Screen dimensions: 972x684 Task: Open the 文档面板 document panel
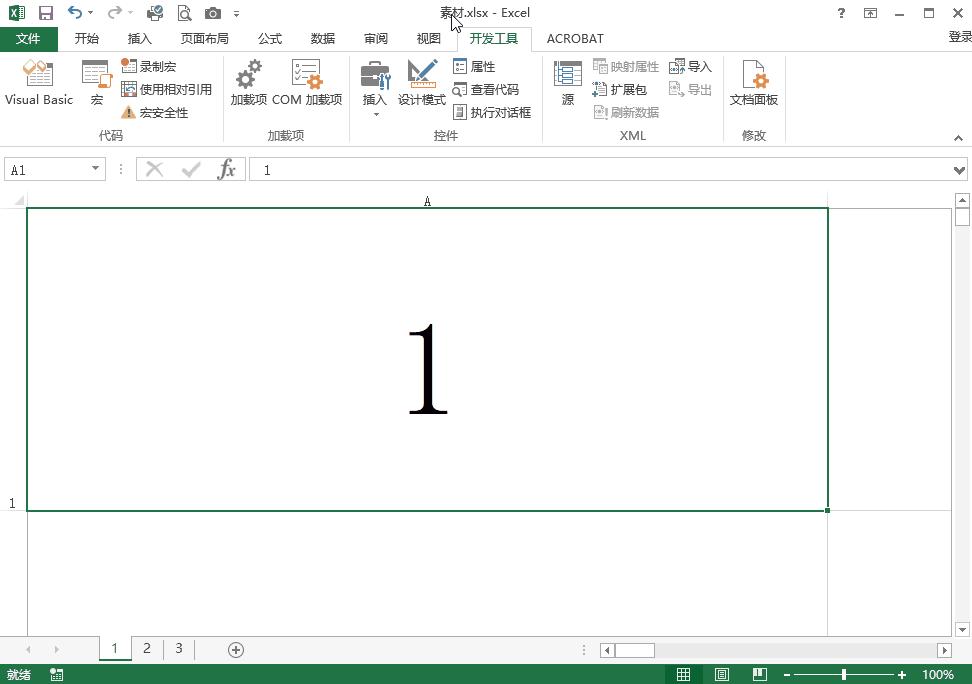coord(754,82)
